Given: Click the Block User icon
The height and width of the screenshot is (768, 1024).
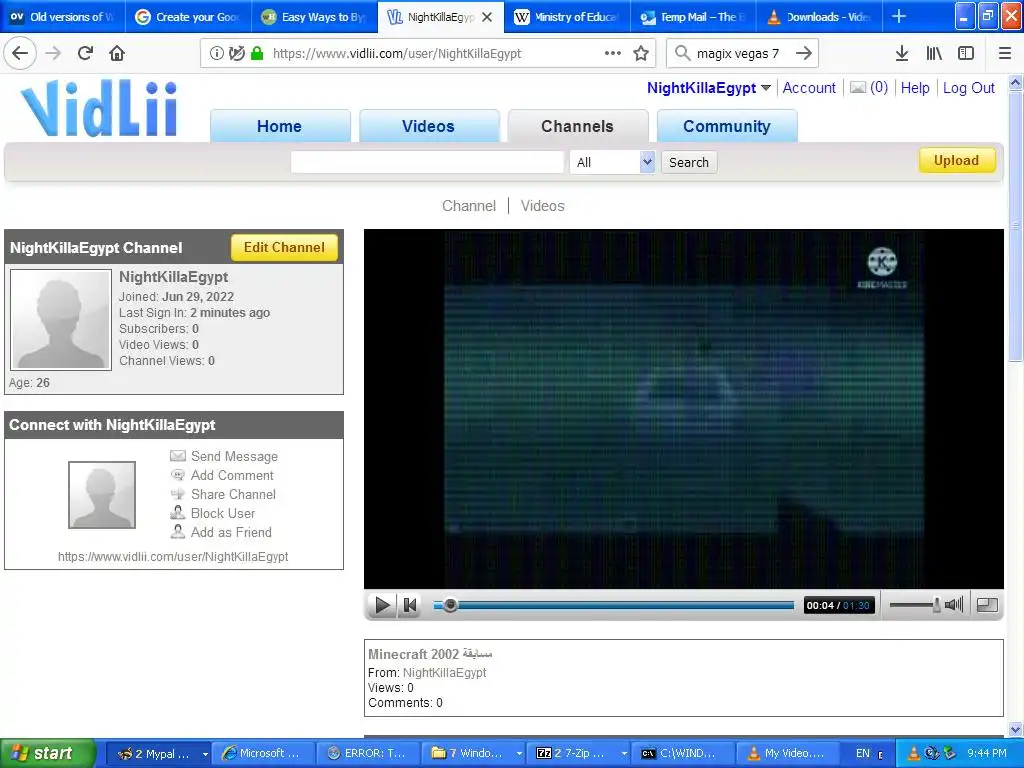Looking at the screenshot, I should pos(178,513).
